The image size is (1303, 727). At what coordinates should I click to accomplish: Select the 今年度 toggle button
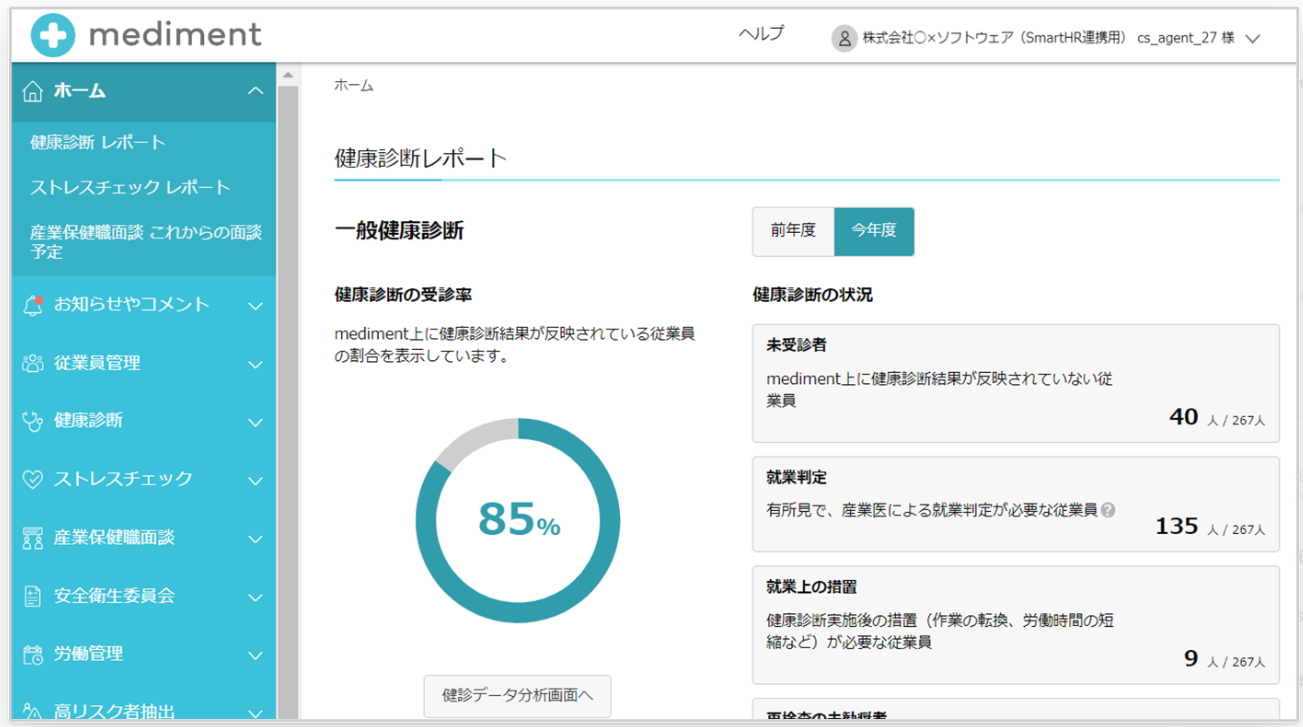tap(874, 231)
